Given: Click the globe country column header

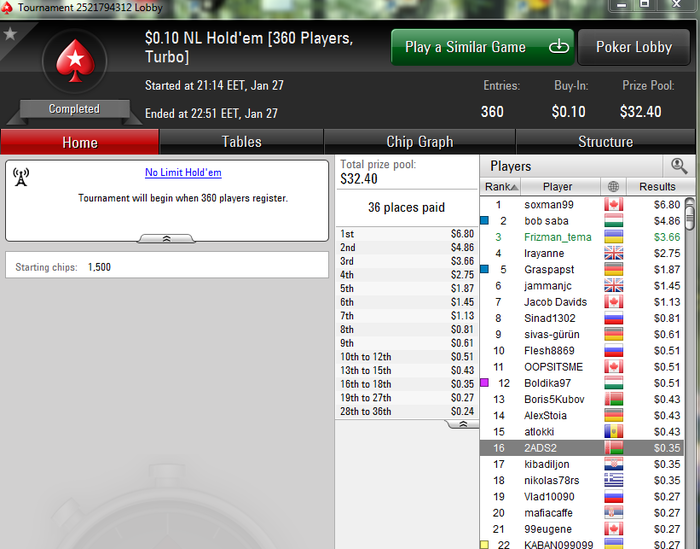Looking at the screenshot, I should coord(613,187).
